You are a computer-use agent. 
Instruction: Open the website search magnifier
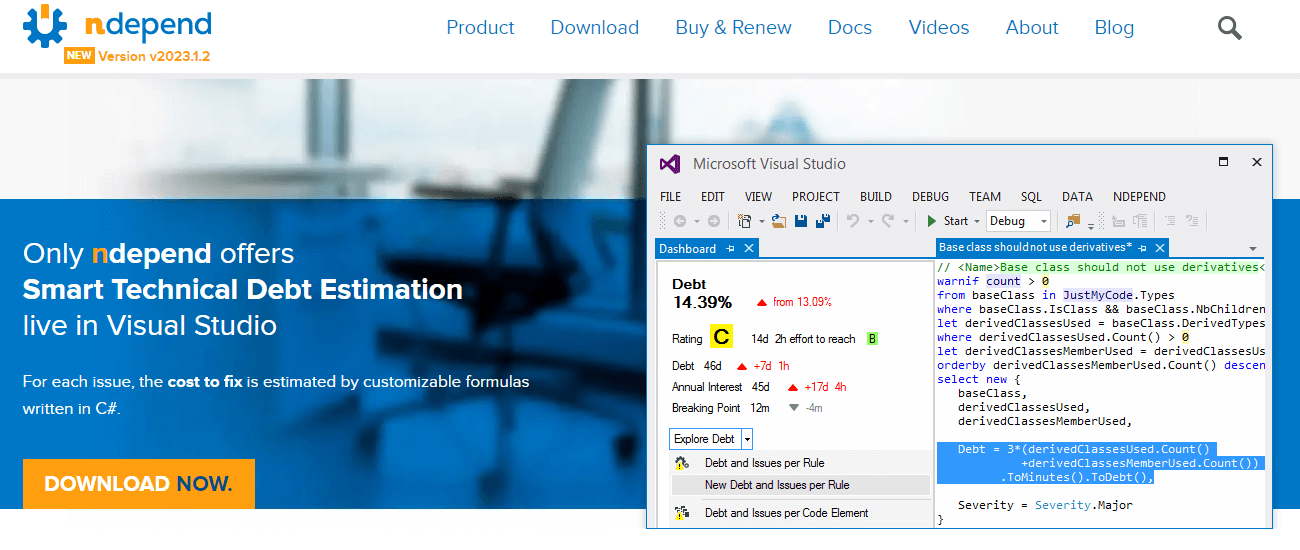click(x=1229, y=28)
